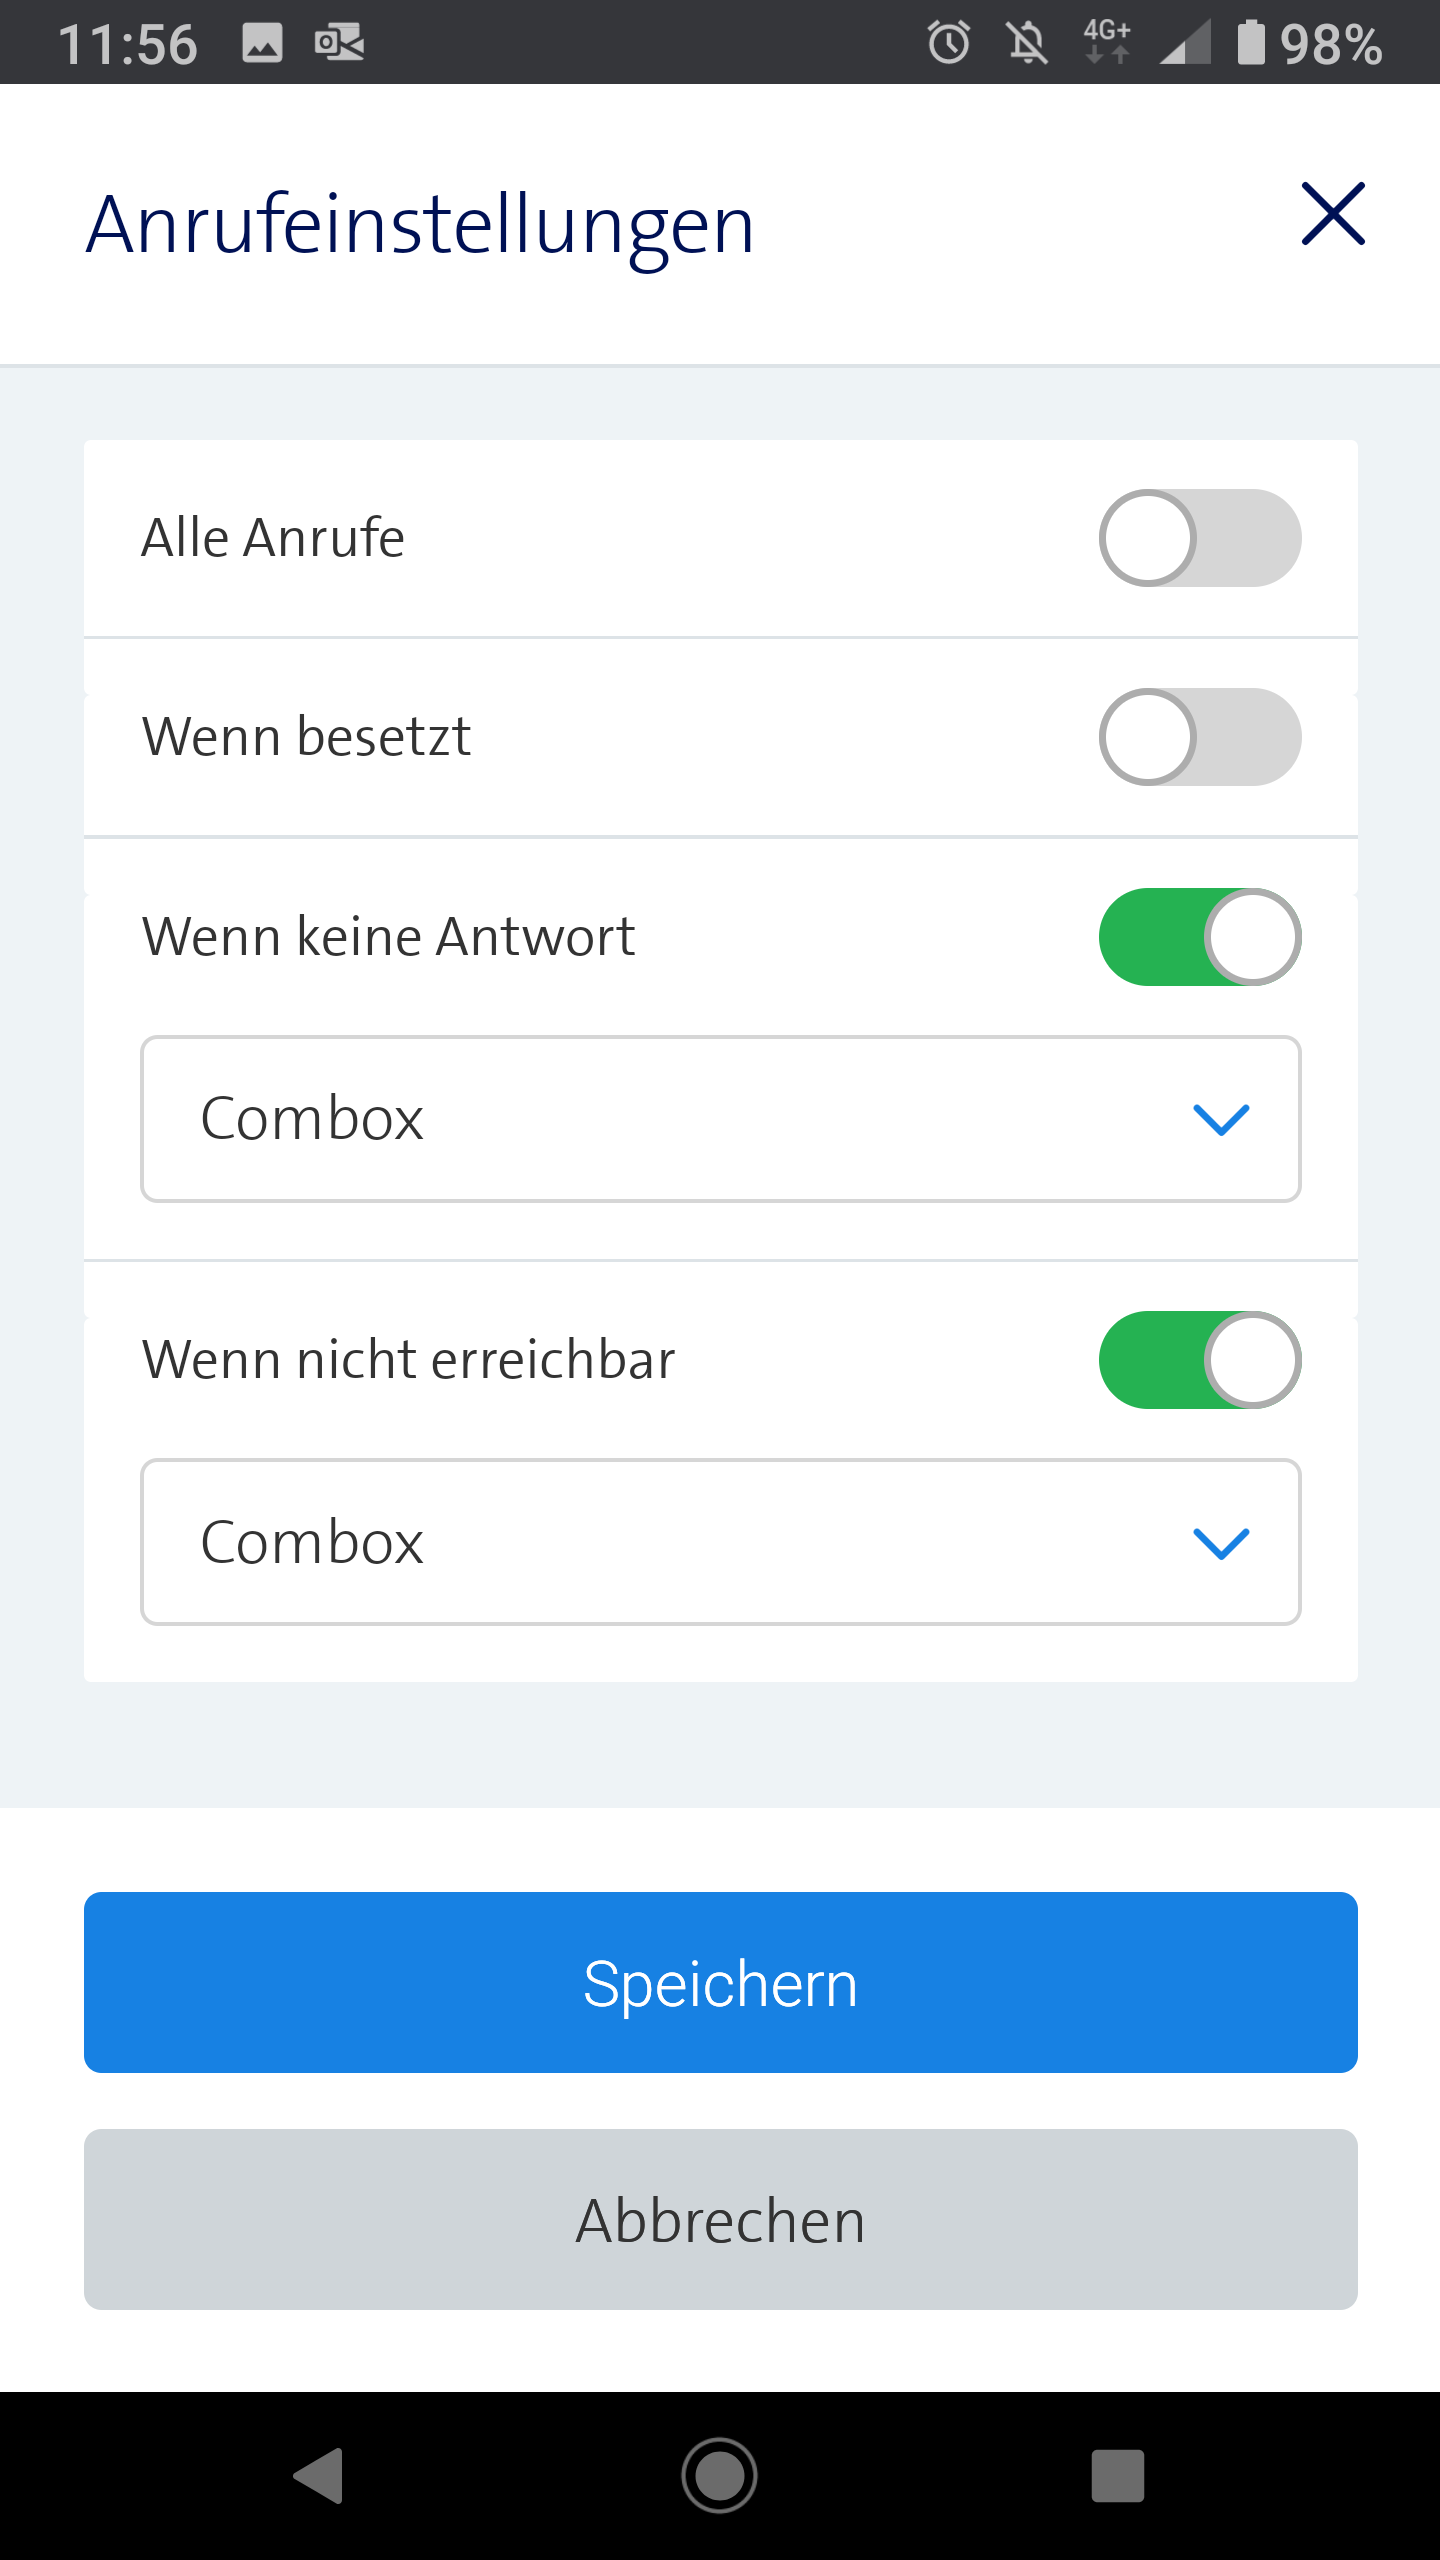Tap the image notification icon in status bar
This screenshot has width=1440, height=2560.
[x=262, y=43]
